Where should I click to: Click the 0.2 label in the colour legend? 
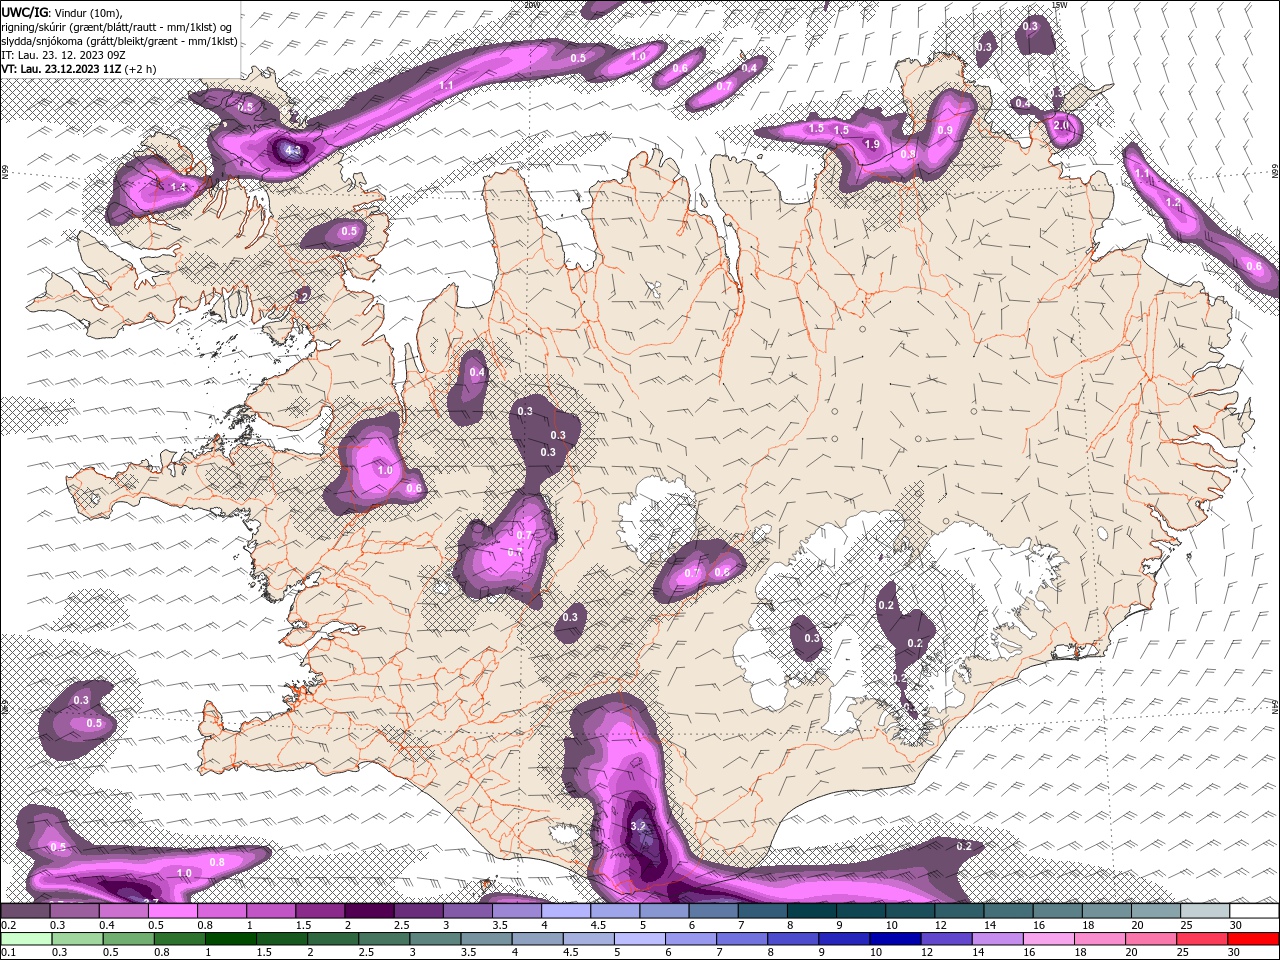tap(7, 925)
